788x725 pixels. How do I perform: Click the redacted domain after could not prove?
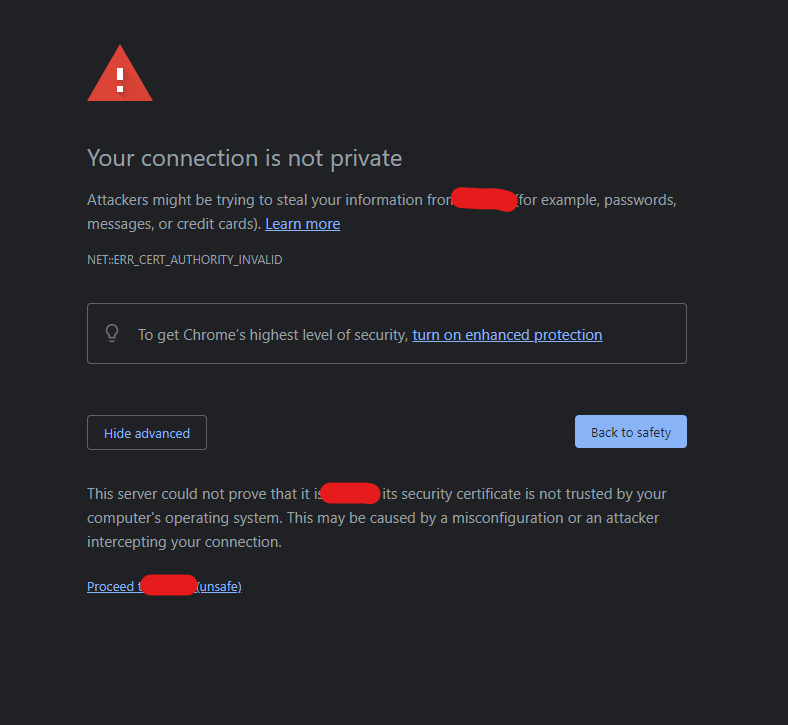pos(350,493)
